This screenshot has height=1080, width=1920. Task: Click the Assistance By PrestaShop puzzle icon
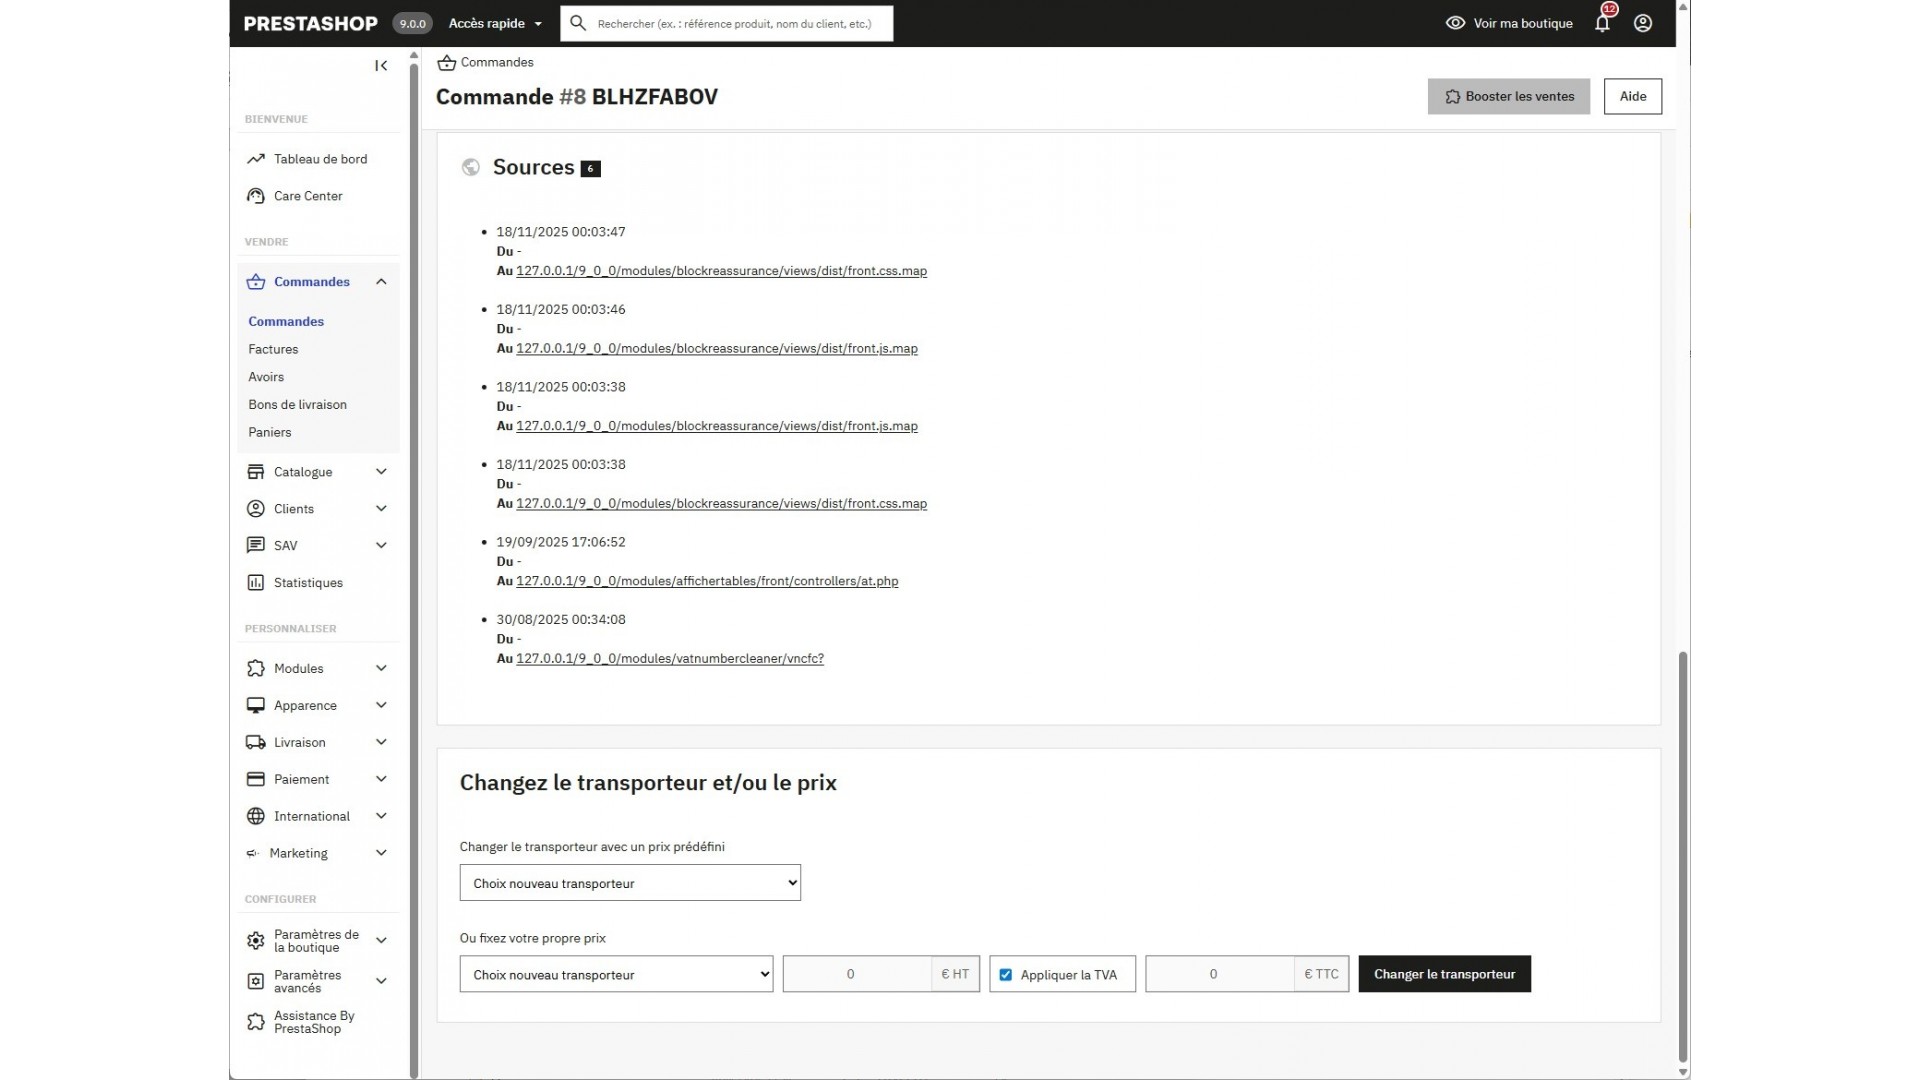tap(256, 1022)
